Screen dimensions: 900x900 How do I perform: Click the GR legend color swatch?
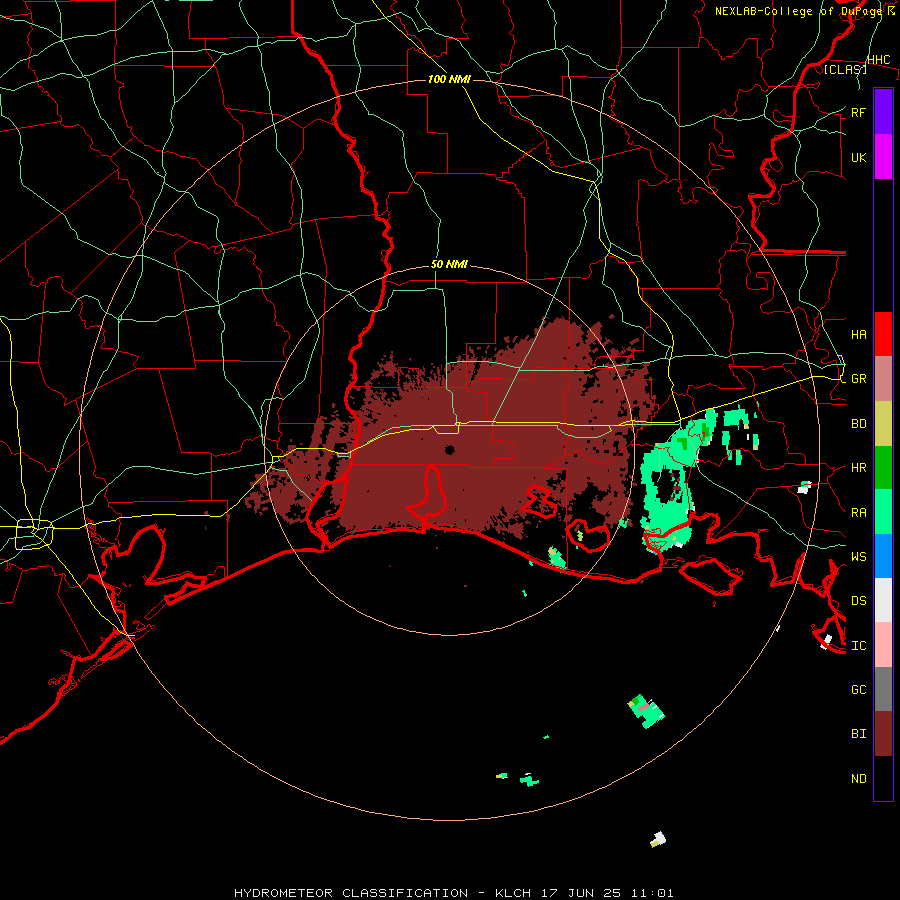coord(883,379)
